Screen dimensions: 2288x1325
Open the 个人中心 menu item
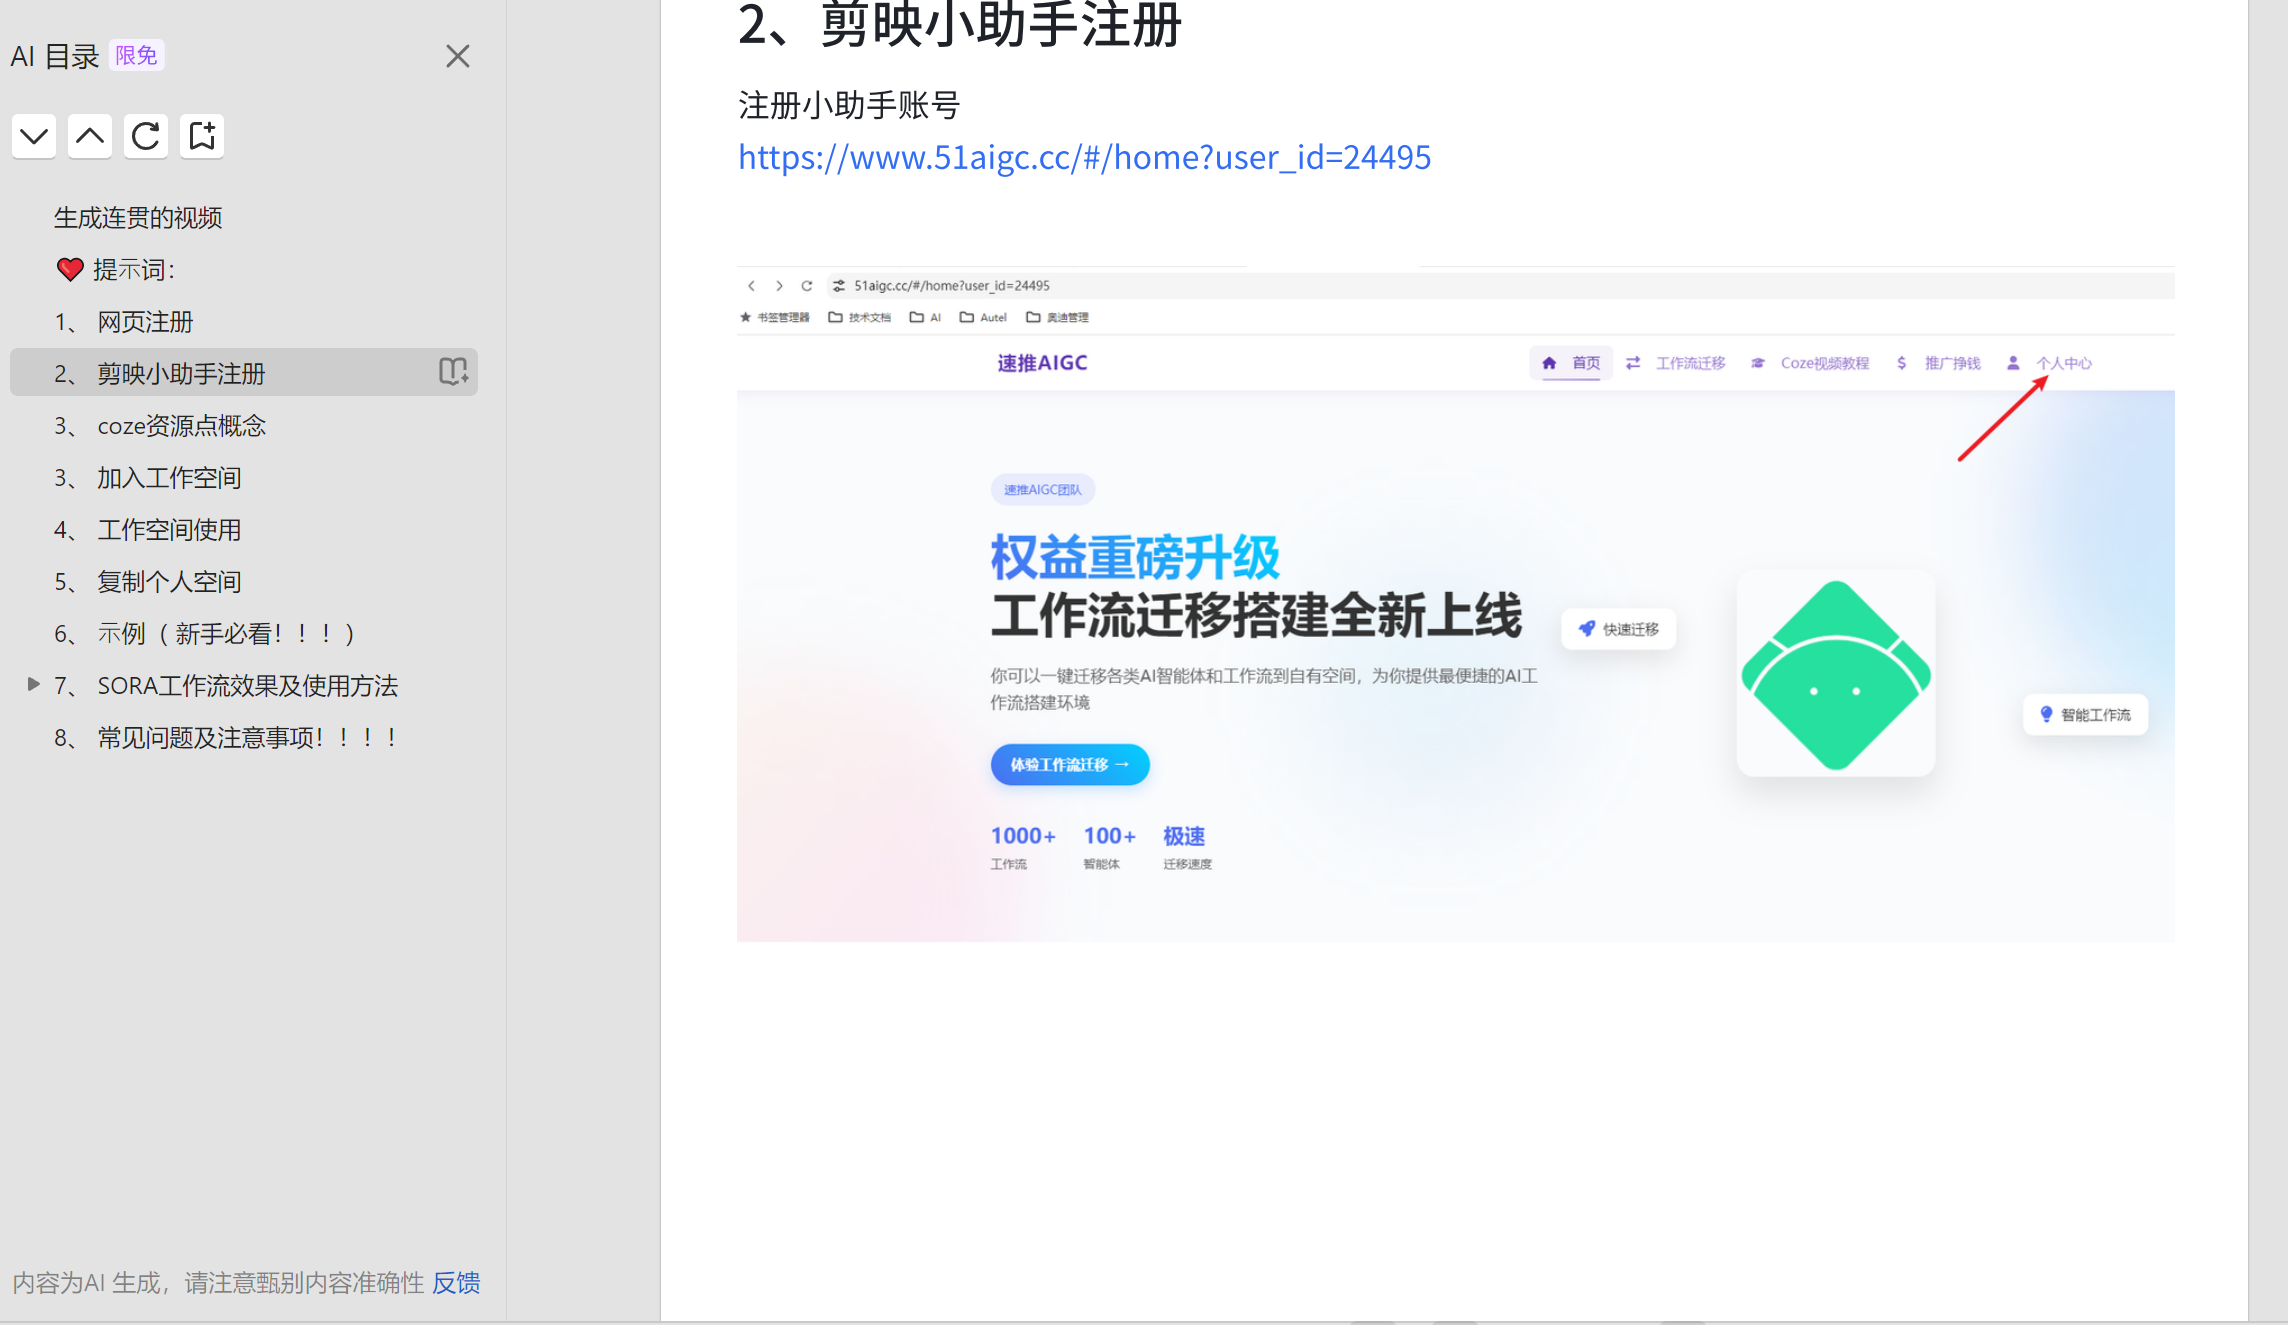2064,363
